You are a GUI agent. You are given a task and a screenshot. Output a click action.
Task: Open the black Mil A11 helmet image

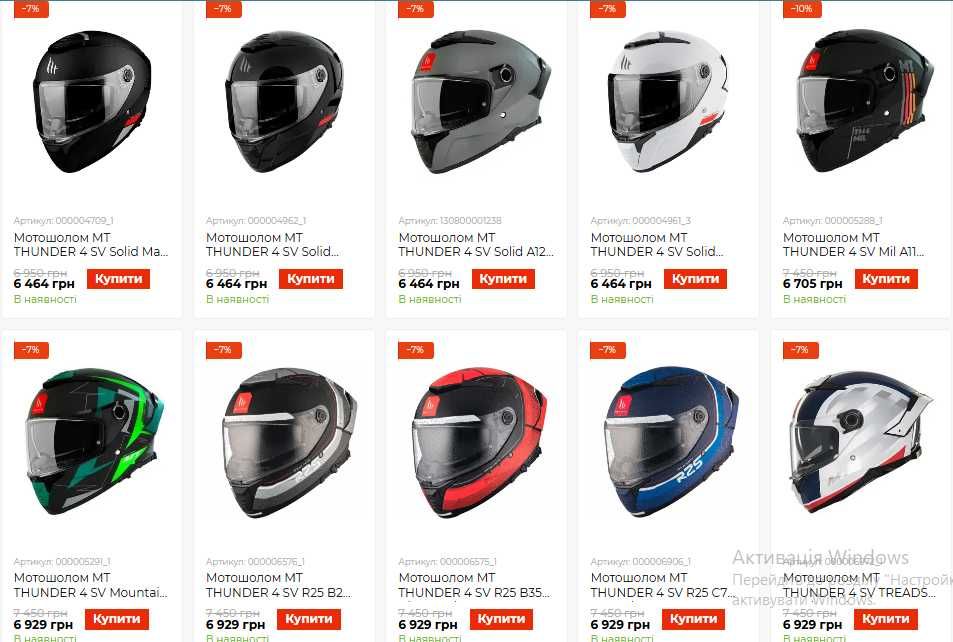click(864, 102)
